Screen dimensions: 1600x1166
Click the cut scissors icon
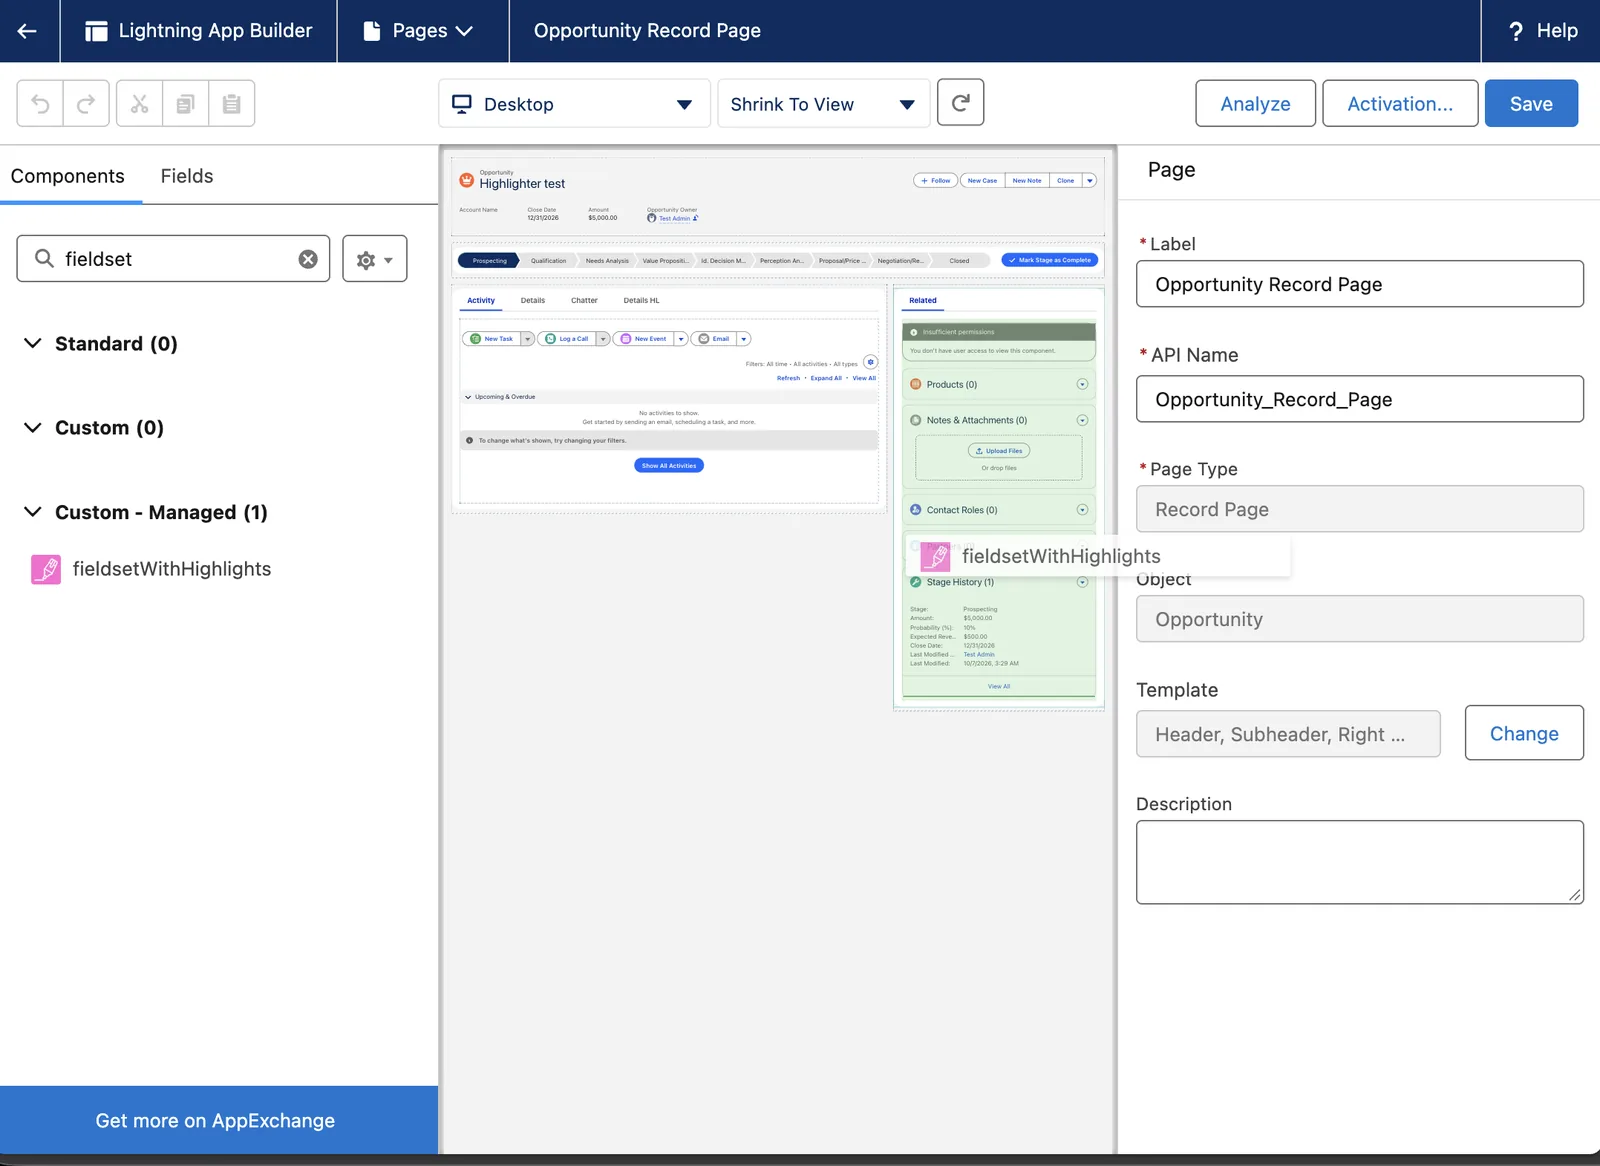139,103
